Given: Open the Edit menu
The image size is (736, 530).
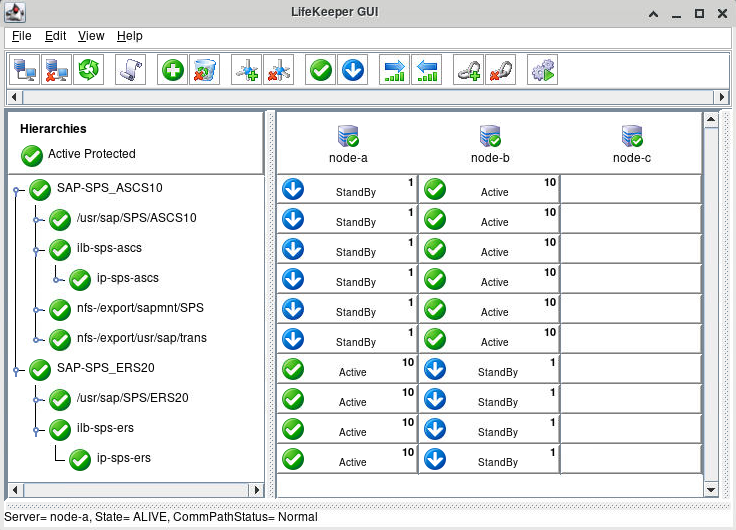Looking at the screenshot, I should [x=55, y=36].
